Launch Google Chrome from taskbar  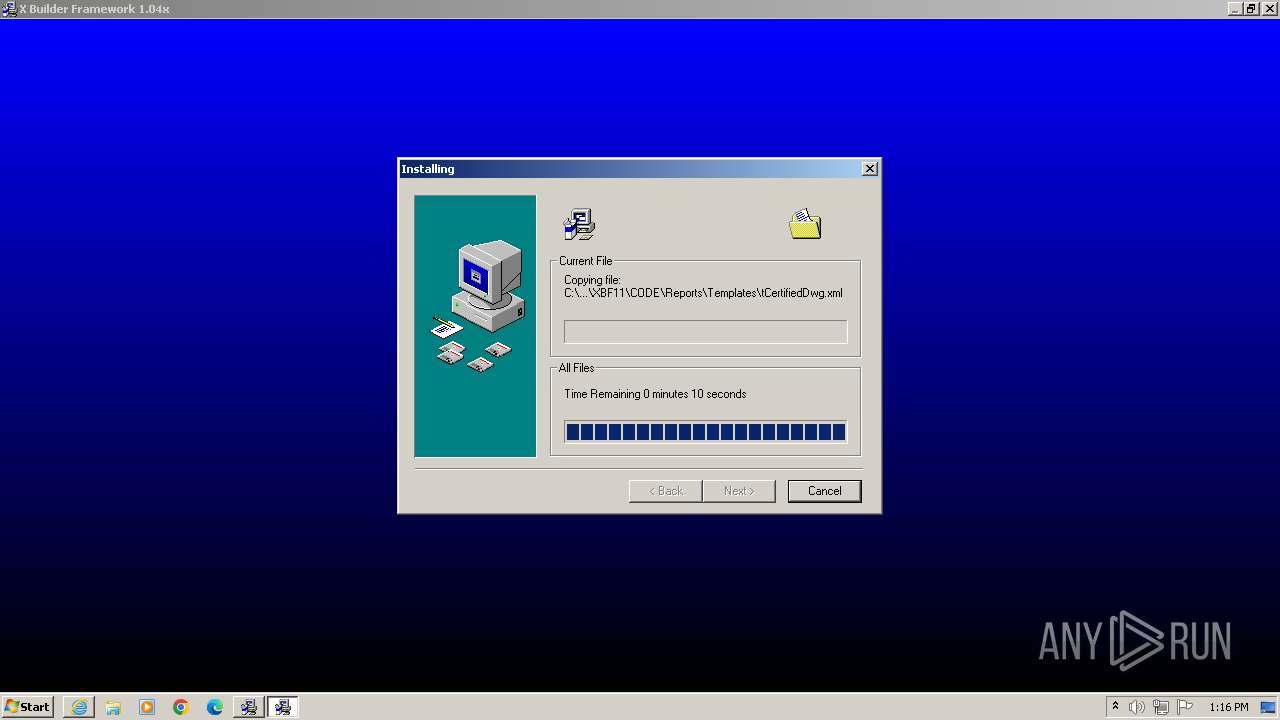(181, 707)
